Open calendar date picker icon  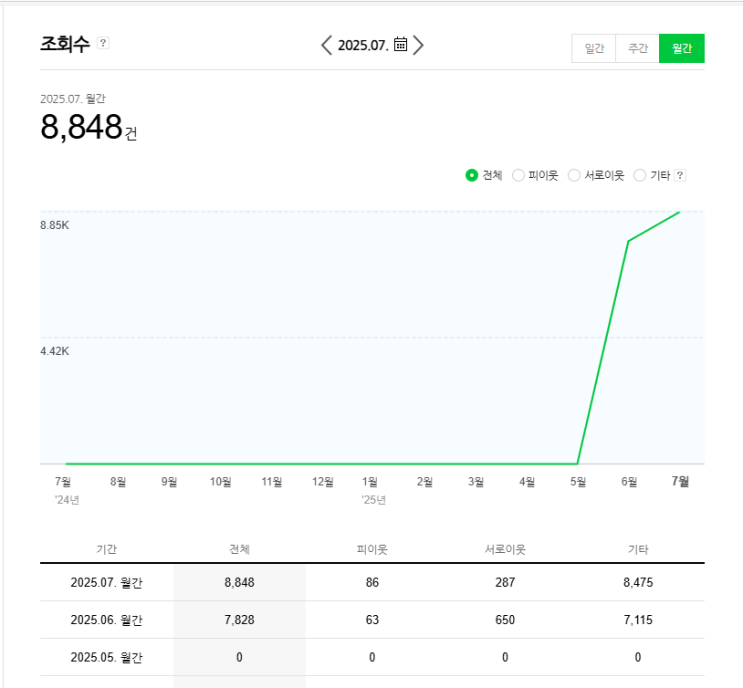coord(400,44)
